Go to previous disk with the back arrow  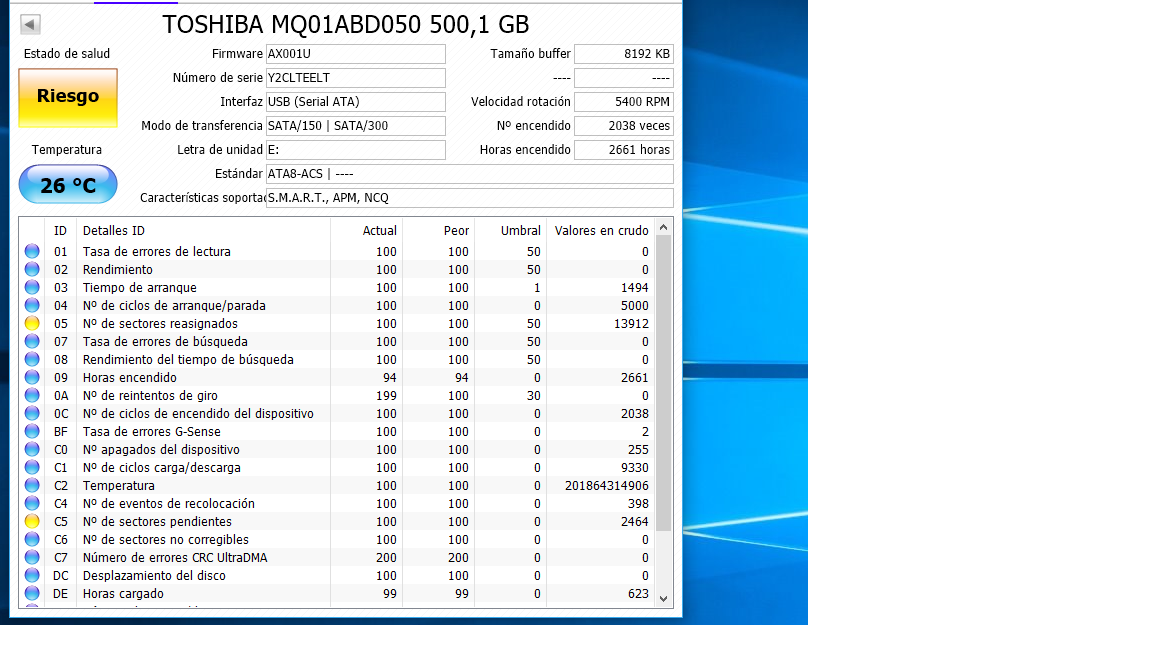pyautogui.click(x=29, y=24)
